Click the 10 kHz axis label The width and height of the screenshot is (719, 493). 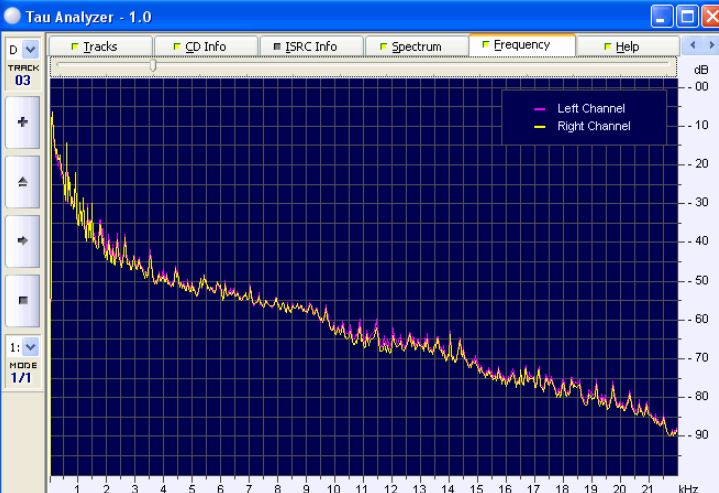pyautogui.click(x=334, y=489)
